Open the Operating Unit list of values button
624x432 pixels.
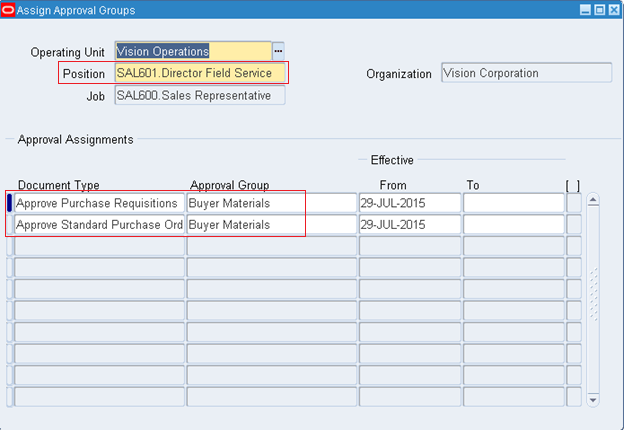point(279,51)
